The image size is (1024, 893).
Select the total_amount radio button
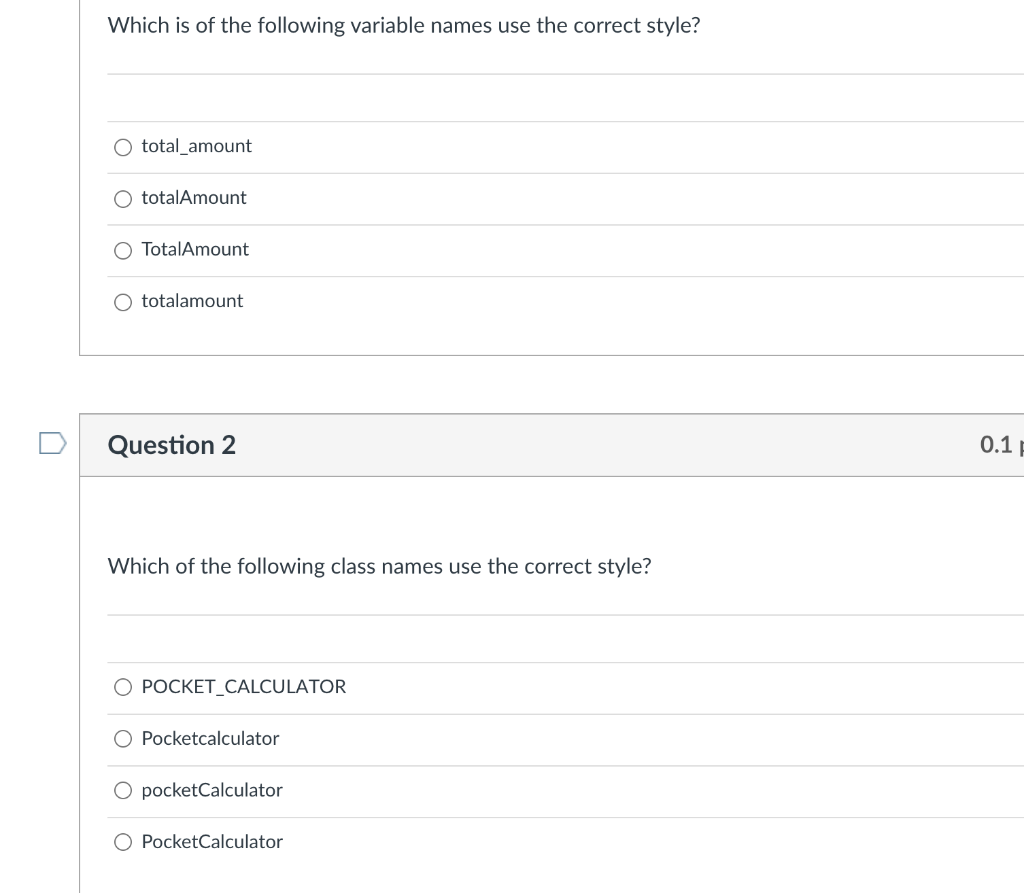(122, 147)
